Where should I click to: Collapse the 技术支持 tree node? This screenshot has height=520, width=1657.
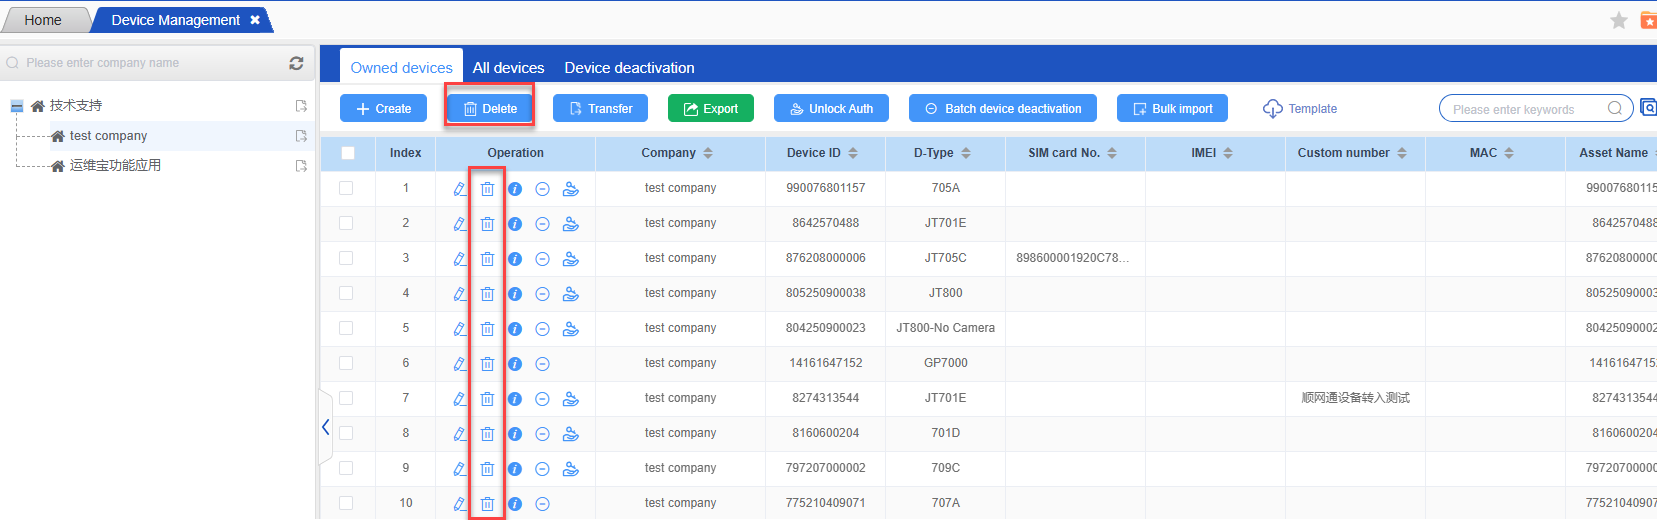click(17, 106)
